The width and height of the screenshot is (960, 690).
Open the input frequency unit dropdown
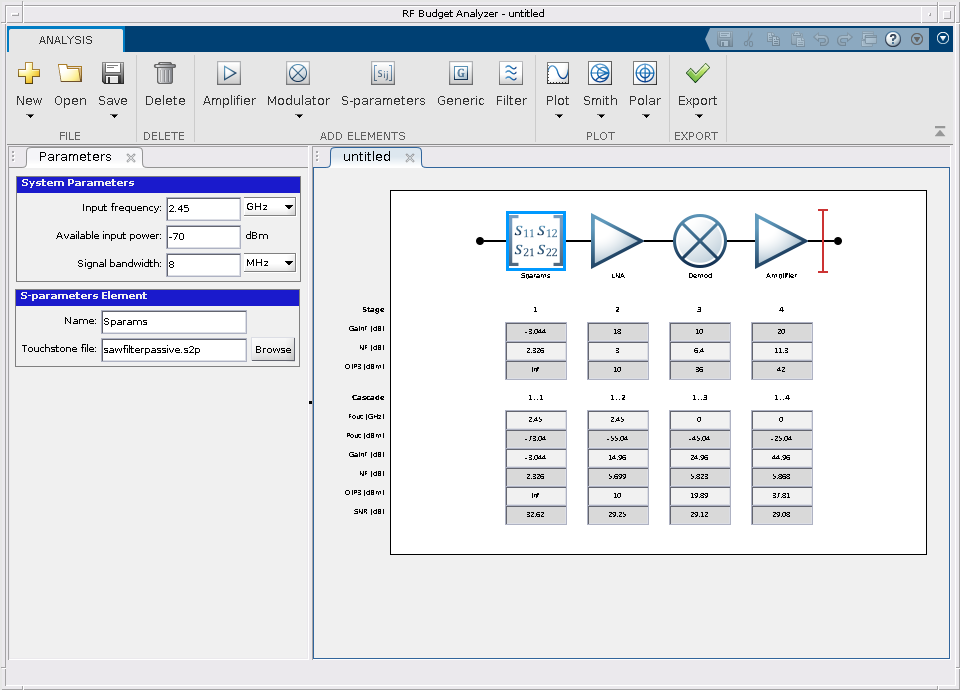coord(270,207)
